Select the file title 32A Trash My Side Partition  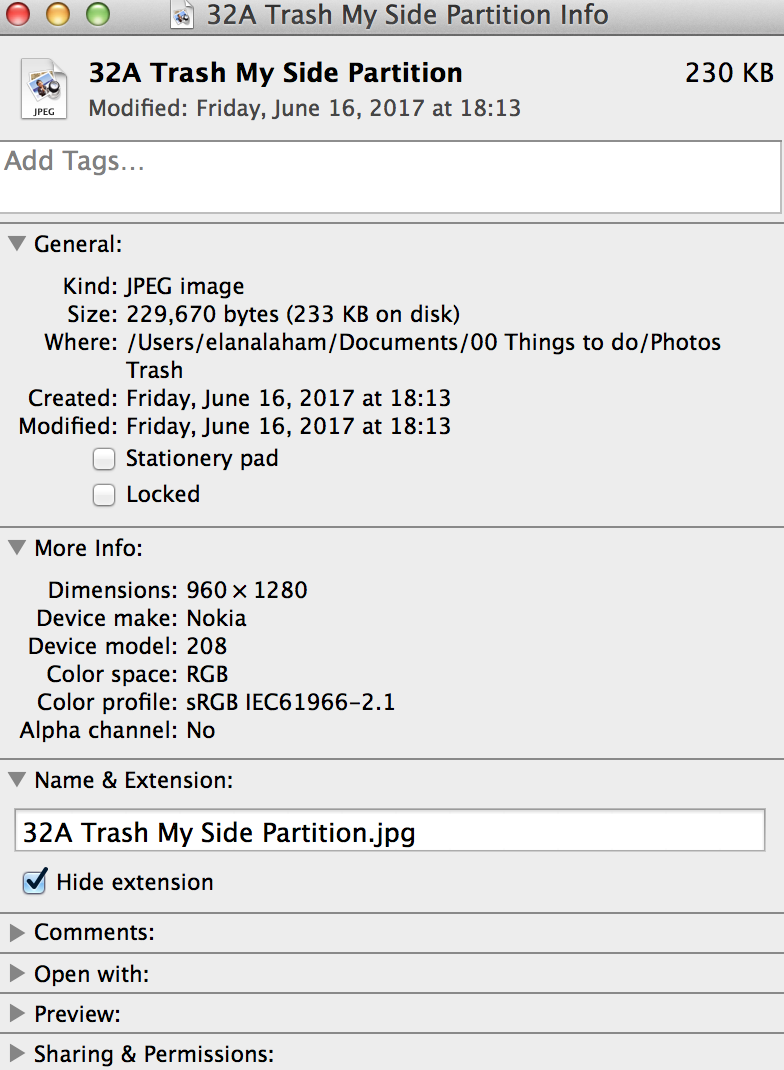276,73
